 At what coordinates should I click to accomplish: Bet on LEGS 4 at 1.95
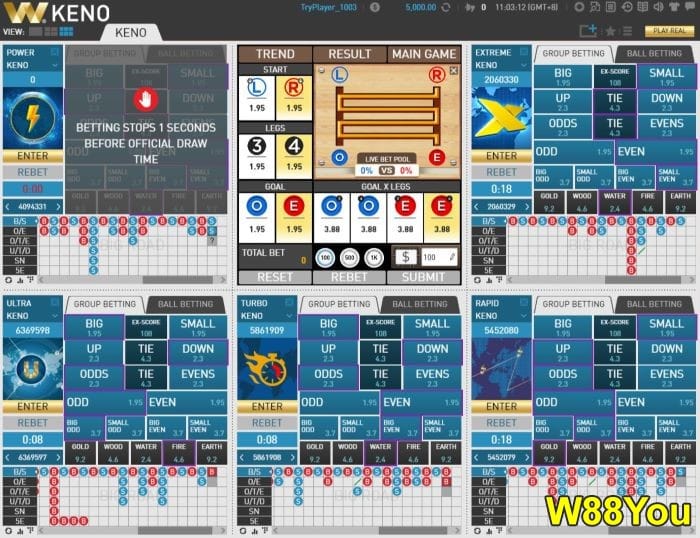click(x=294, y=156)
